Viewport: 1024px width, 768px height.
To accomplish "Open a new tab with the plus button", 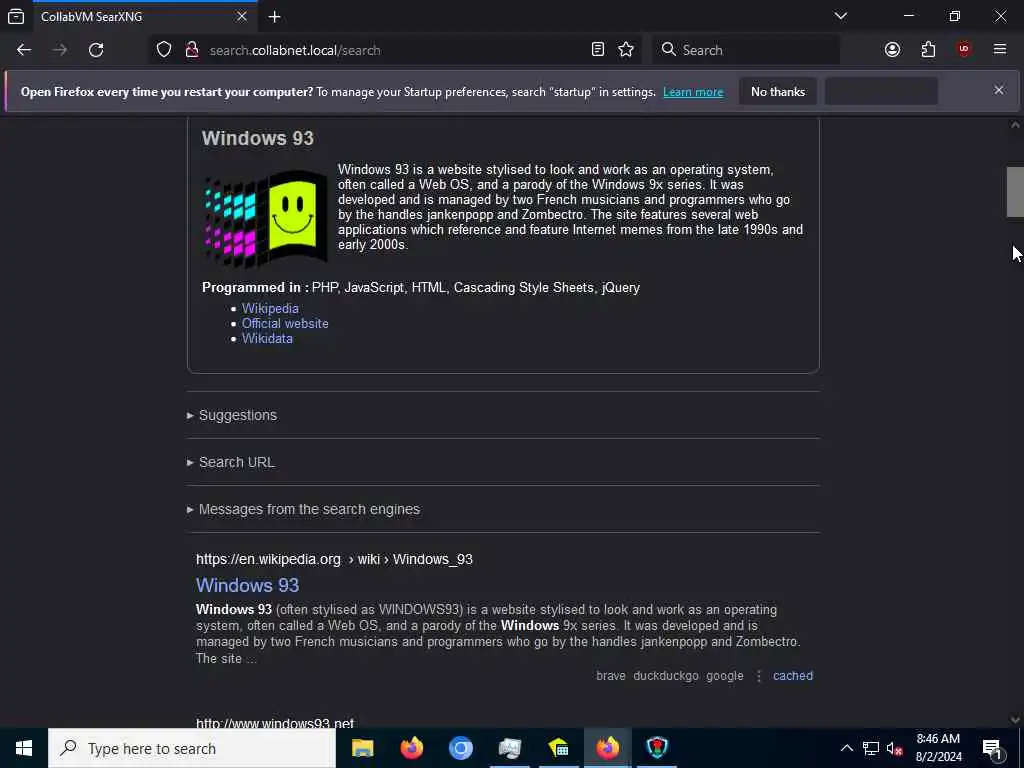I will (274, 16).
